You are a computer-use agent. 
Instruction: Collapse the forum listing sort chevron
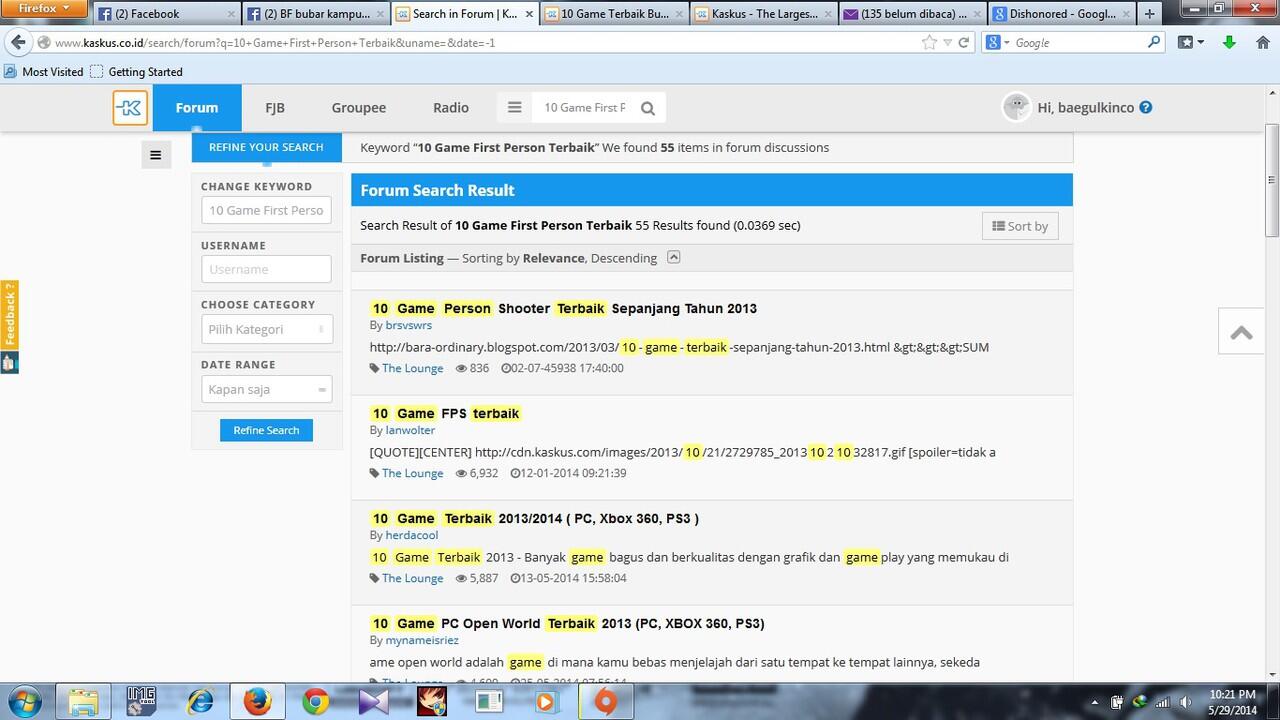[674, 257]
